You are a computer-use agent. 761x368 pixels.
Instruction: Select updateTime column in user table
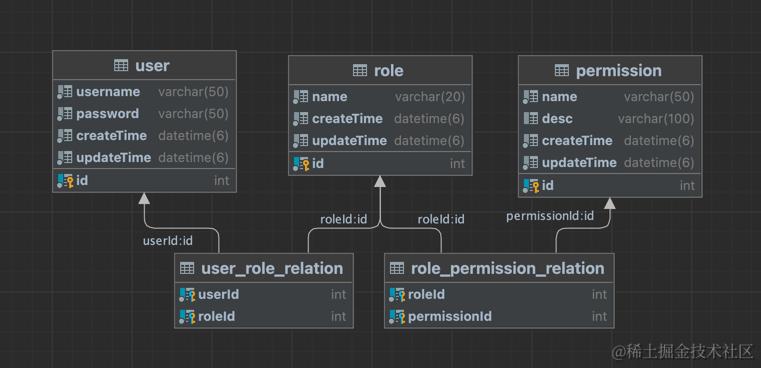point(114,157)
